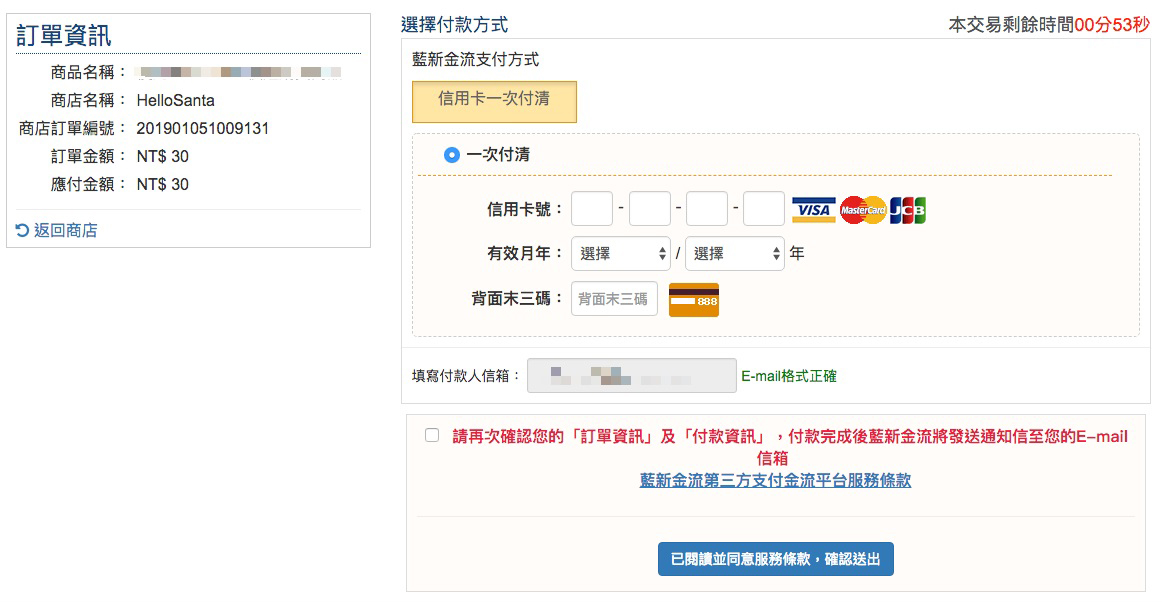
Task: Click 已閱讀並同意服務條款，確認送出 button
Action: pyautogui.click(x=775, y=559)
